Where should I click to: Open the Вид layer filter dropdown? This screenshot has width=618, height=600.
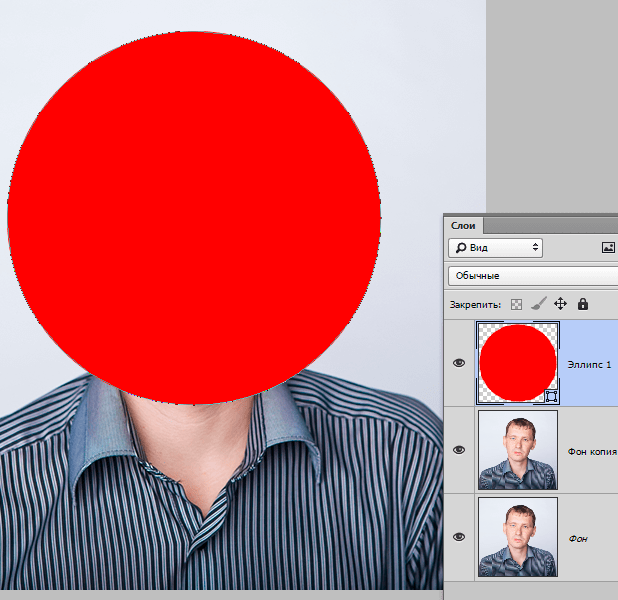click(x=495, y=248)
